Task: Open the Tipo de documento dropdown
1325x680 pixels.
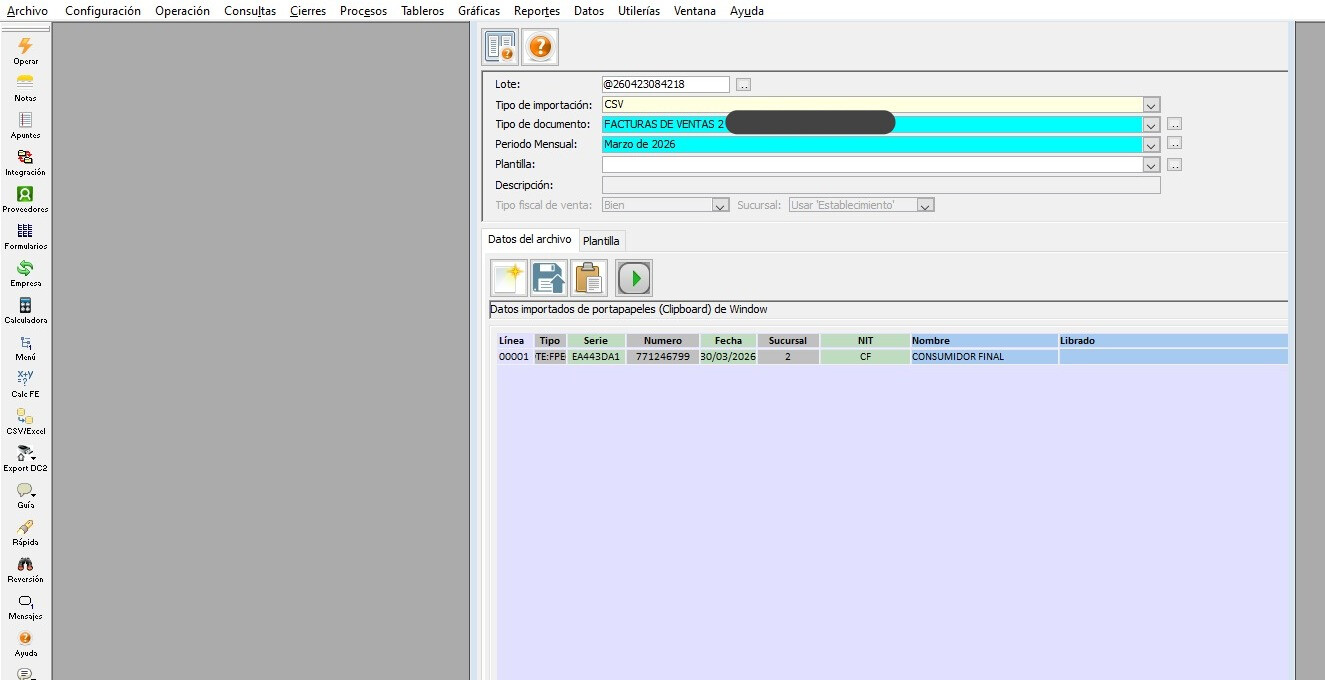Action: click(x=1151, y=125)
